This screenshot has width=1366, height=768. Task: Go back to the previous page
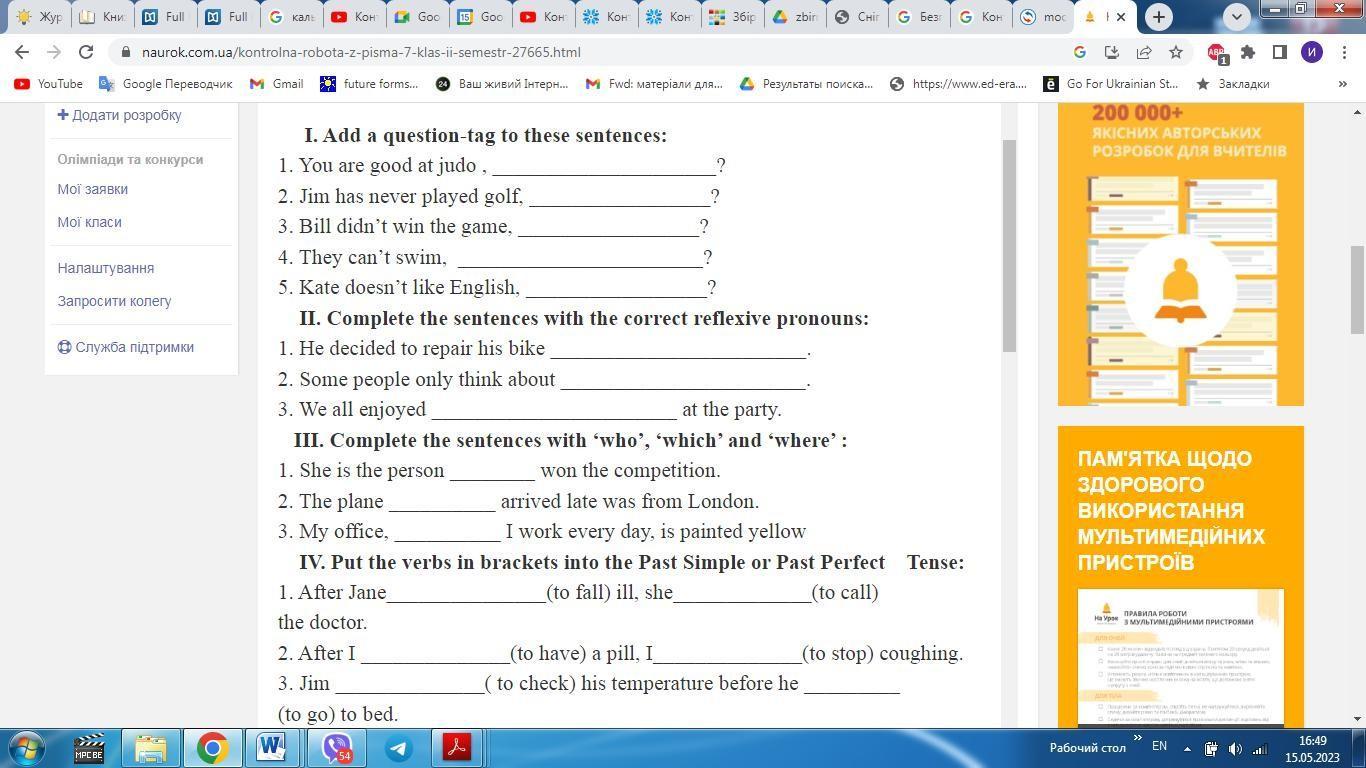pyautogui.click(x=22, y=52)
